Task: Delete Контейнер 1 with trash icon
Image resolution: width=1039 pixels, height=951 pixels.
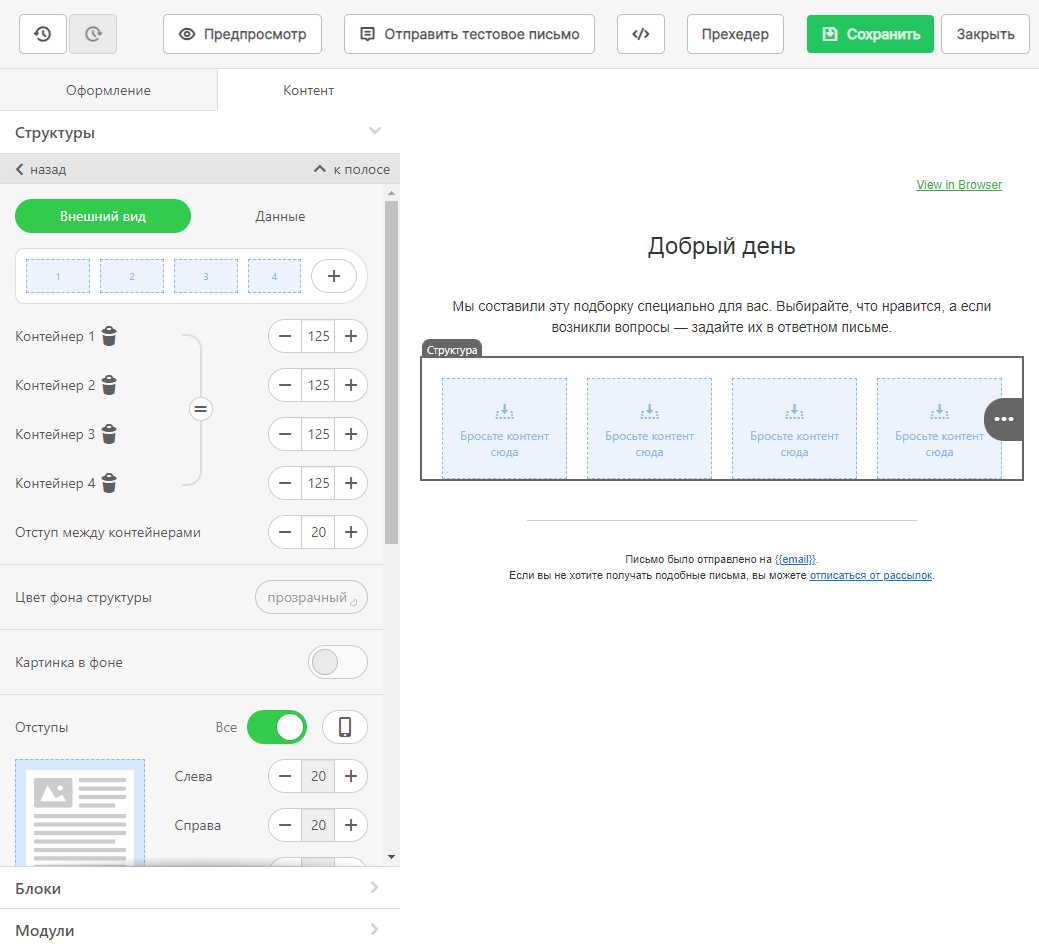Action: 109,337
